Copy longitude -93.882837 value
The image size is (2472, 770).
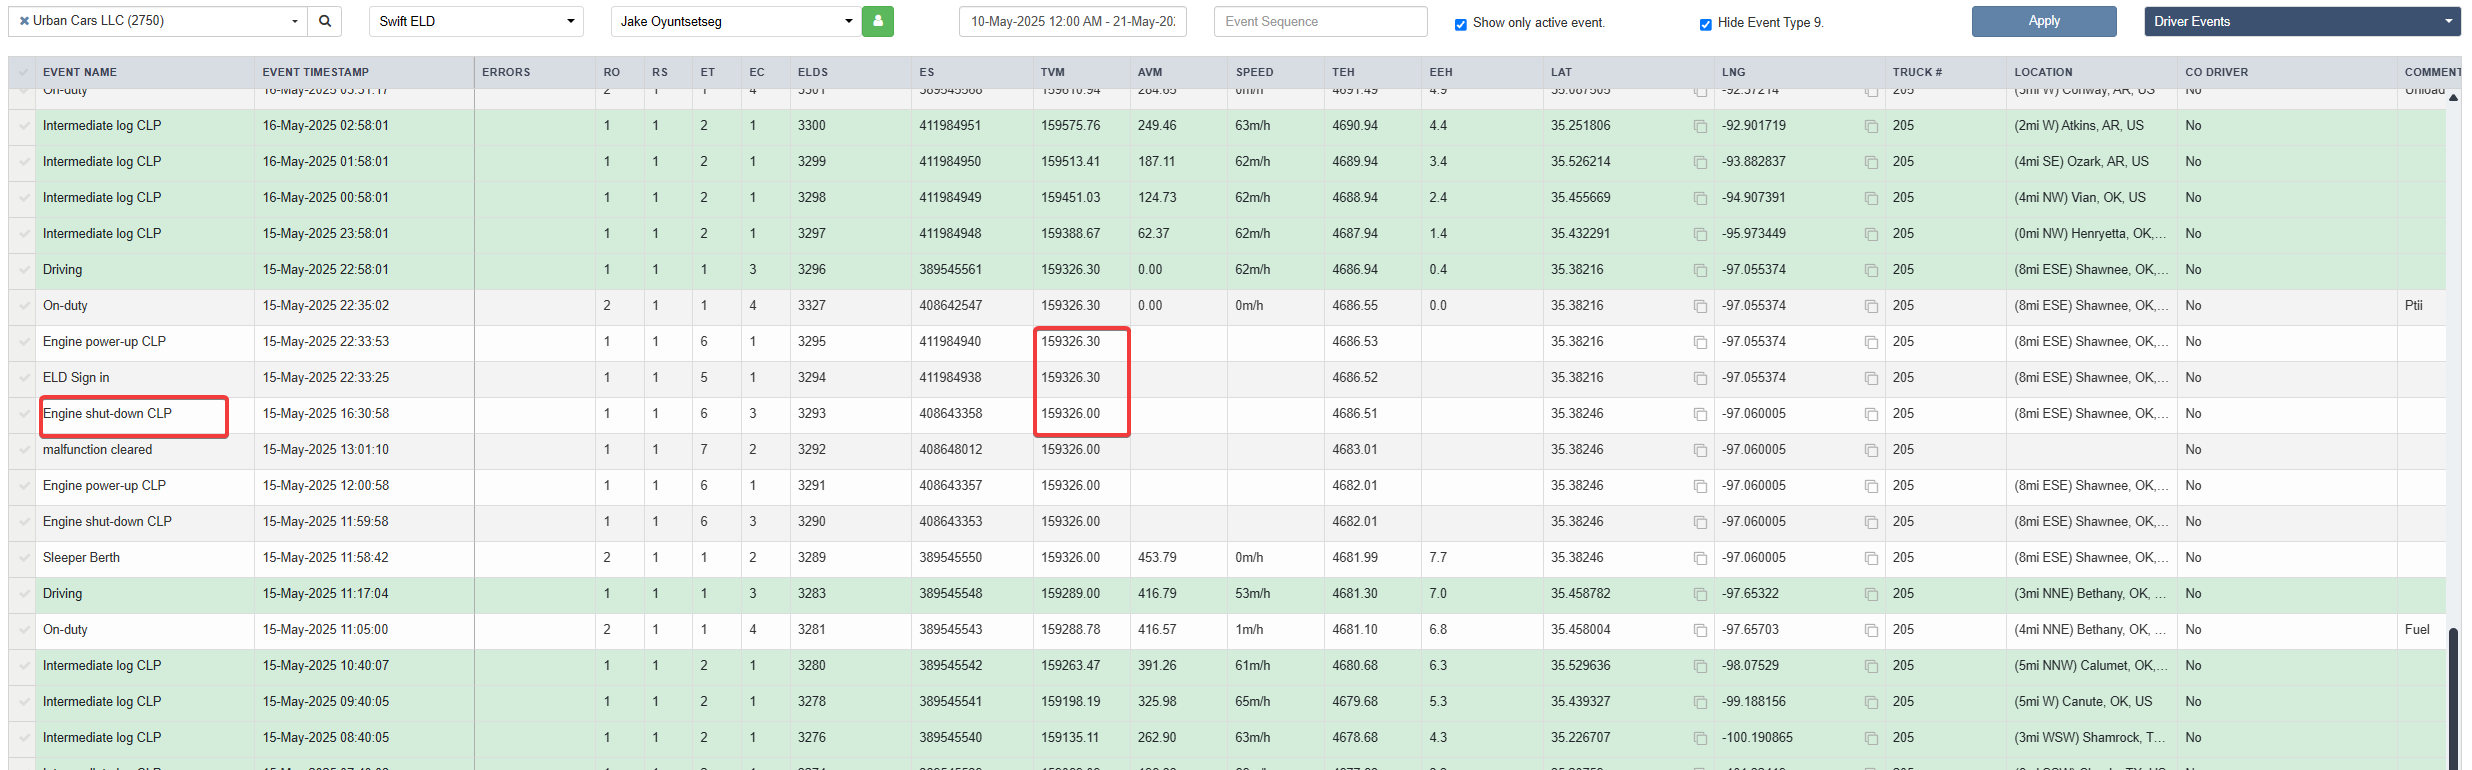coord(1871,162)
